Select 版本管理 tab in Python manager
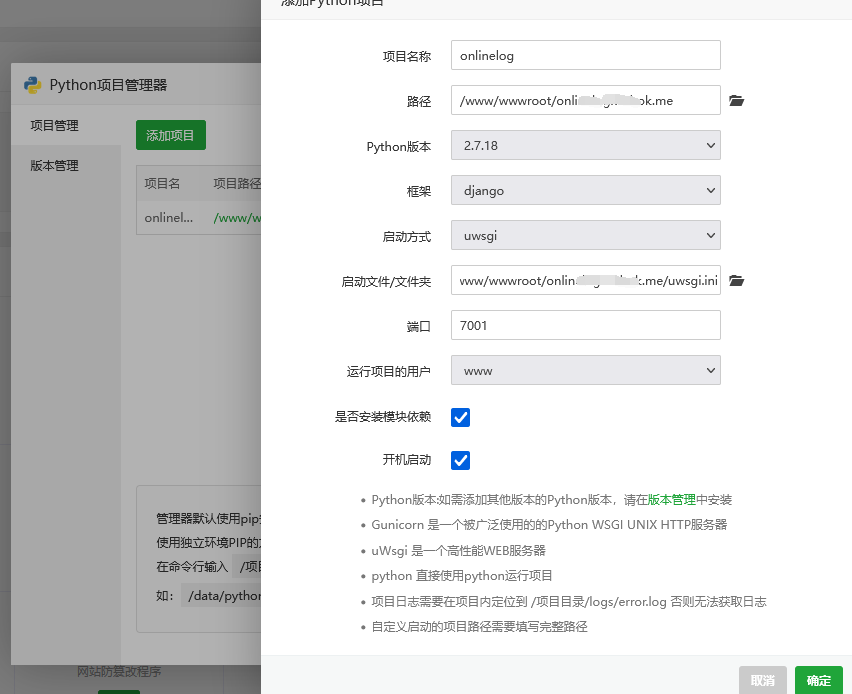The height and width of the screenshot is (694, 852). [x=54, y=166]
